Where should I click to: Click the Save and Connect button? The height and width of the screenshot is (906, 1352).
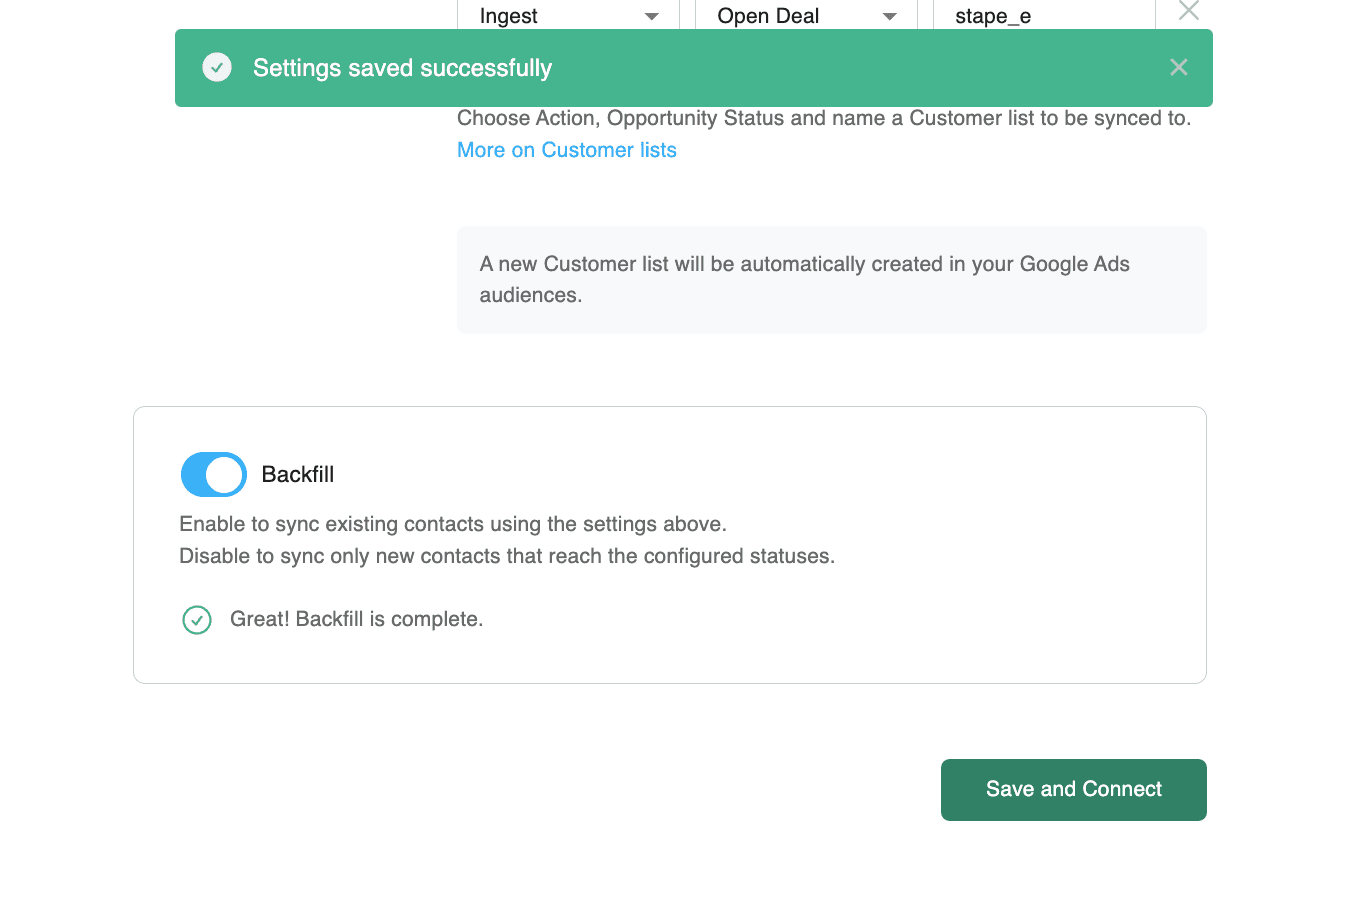(x=1074, y=790)
